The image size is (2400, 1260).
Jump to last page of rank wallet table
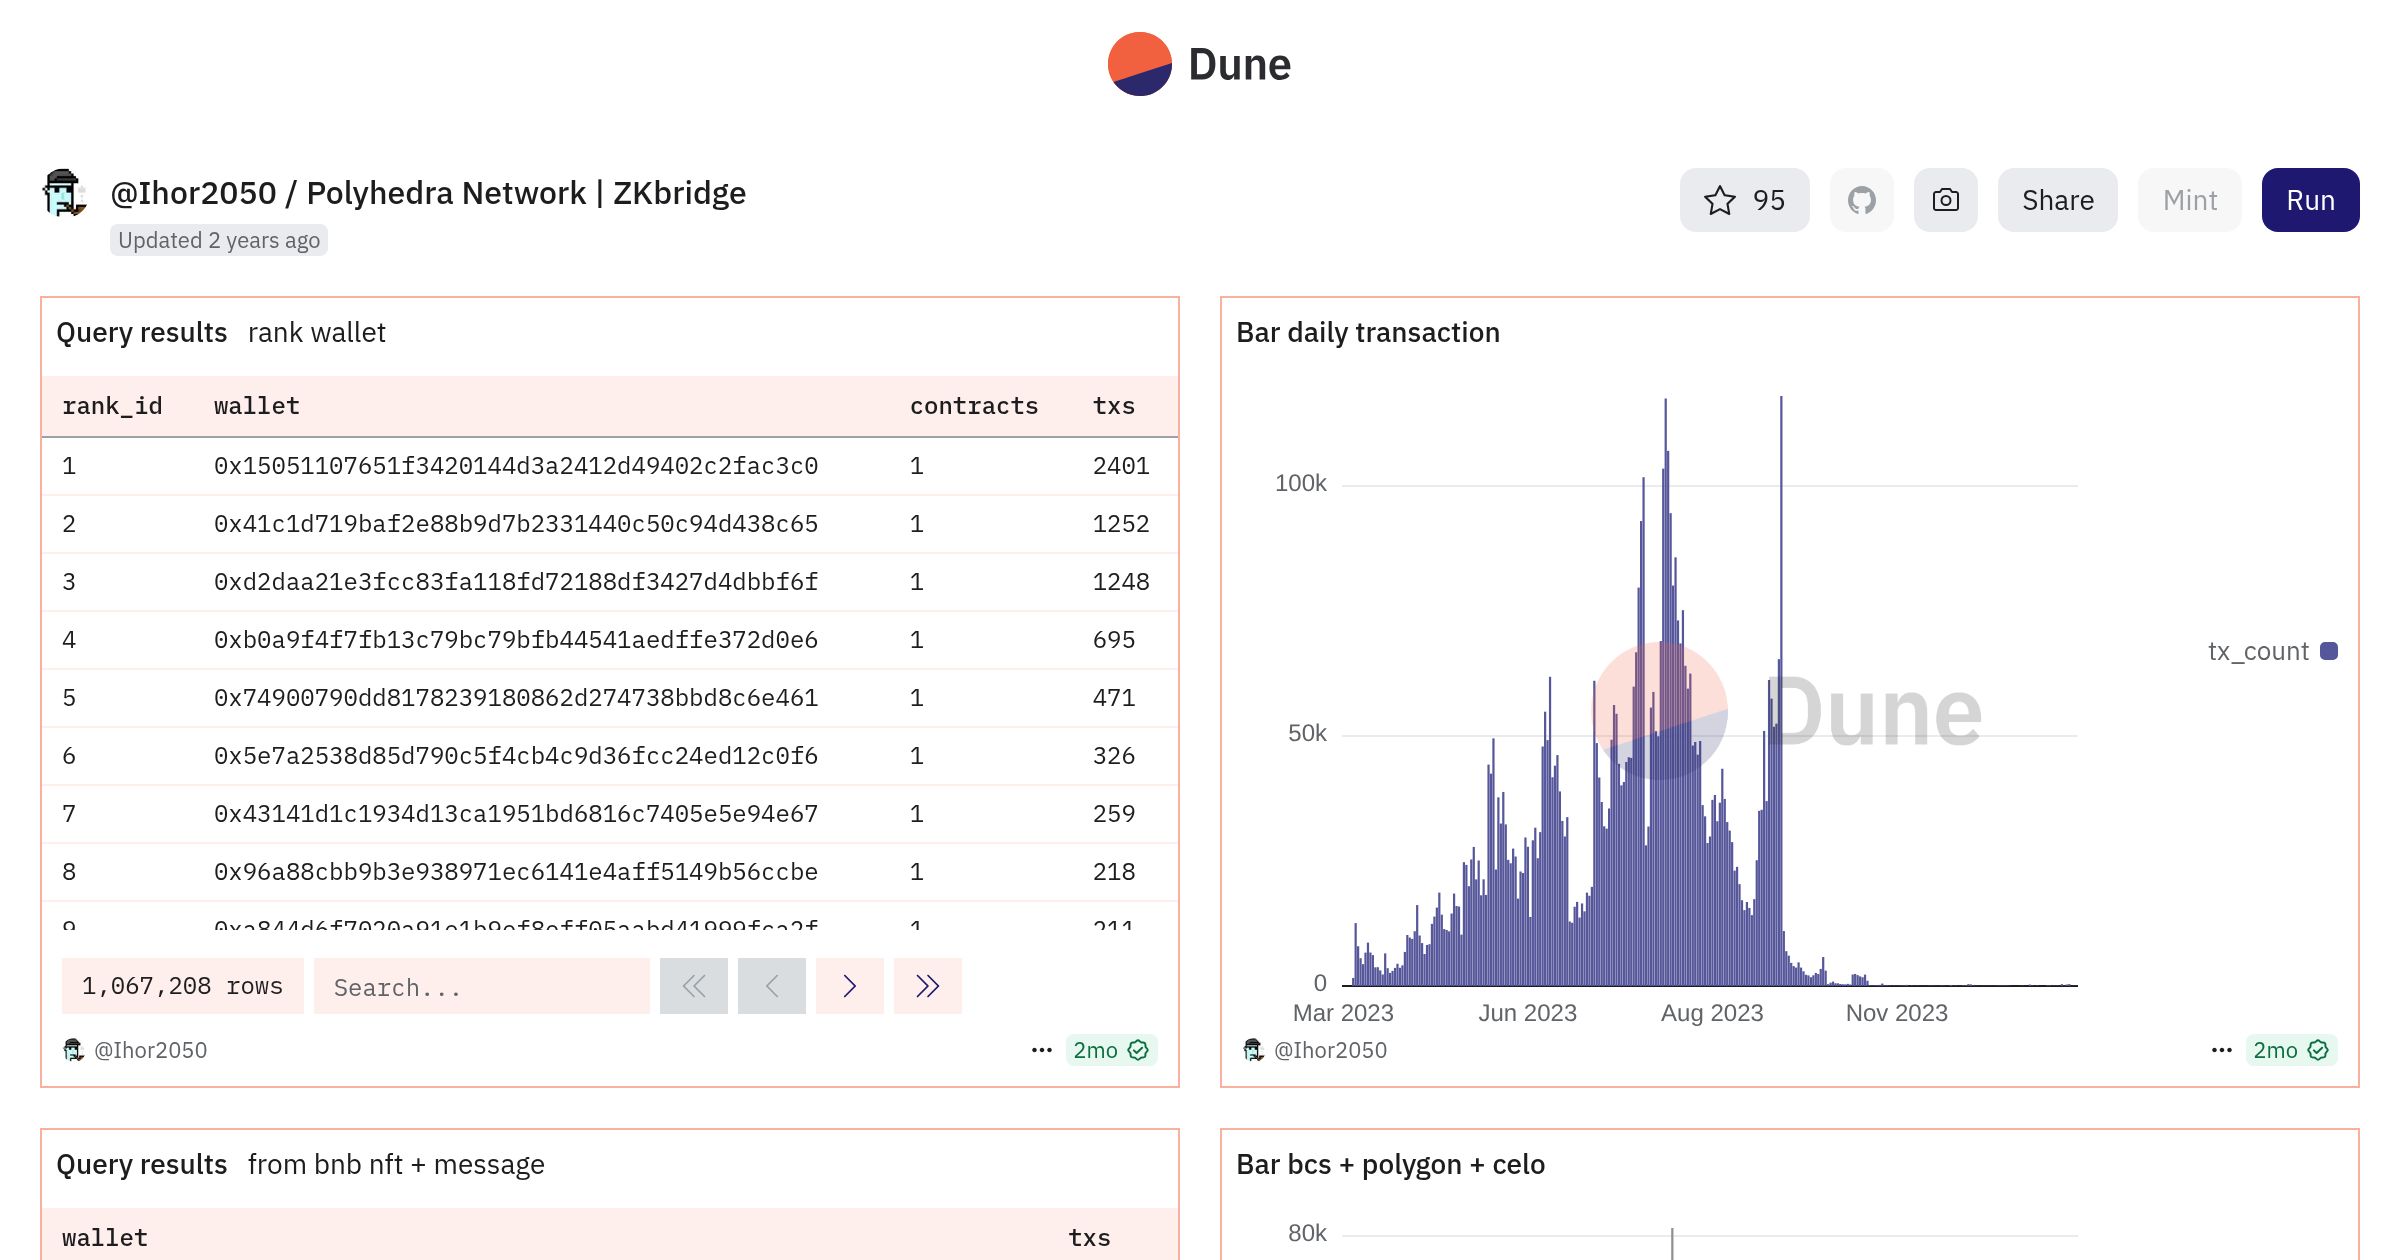[928, 986]
